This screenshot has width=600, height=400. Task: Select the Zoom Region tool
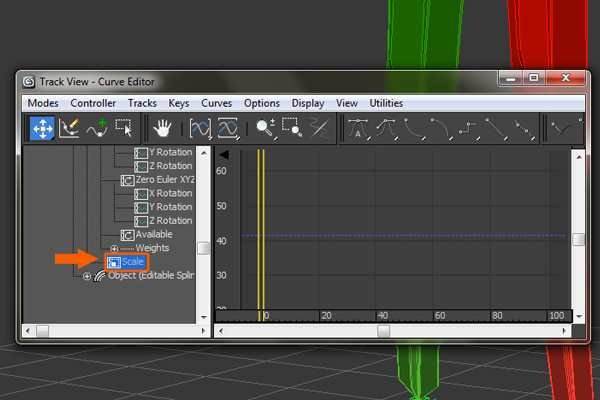(292, 128)
